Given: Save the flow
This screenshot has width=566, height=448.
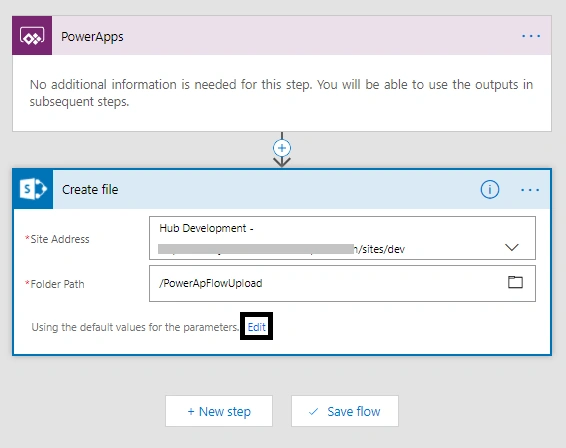Looking at the screenshot, I should coord(345,411).
